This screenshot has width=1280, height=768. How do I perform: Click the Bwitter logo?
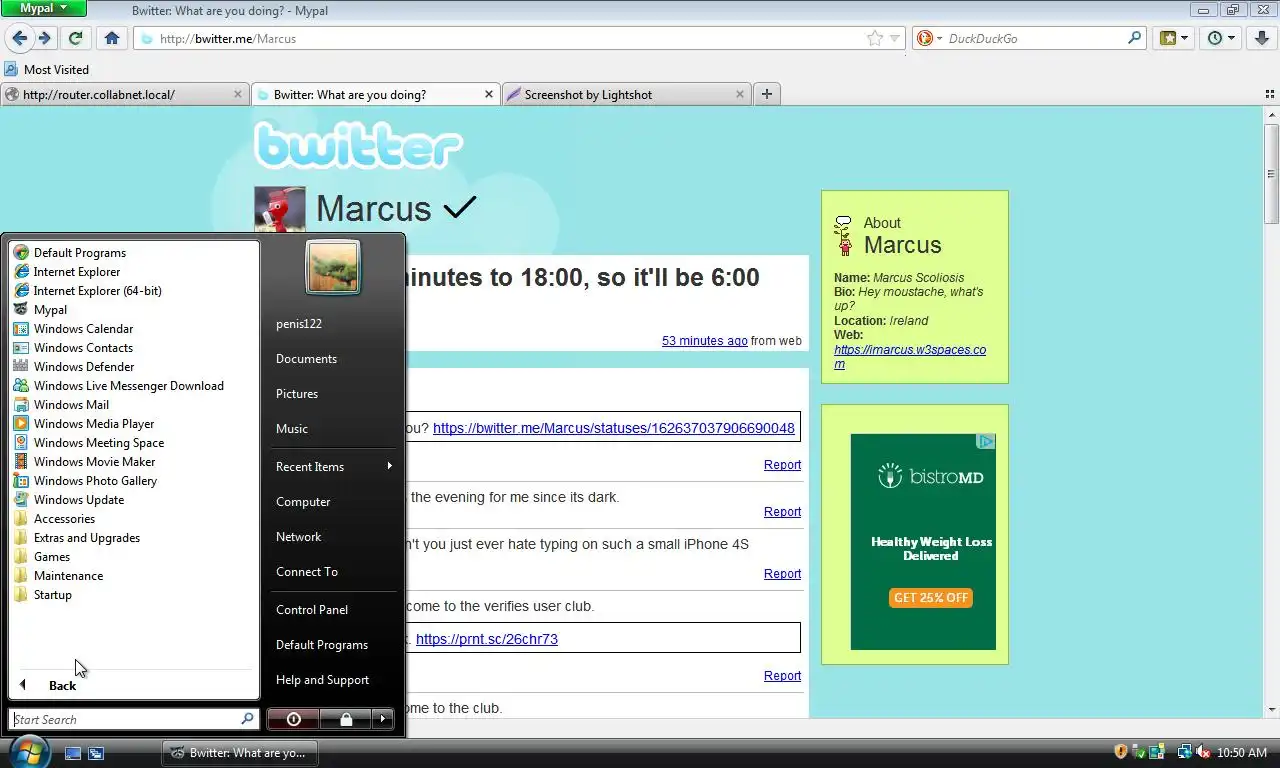tap(358, 145)
